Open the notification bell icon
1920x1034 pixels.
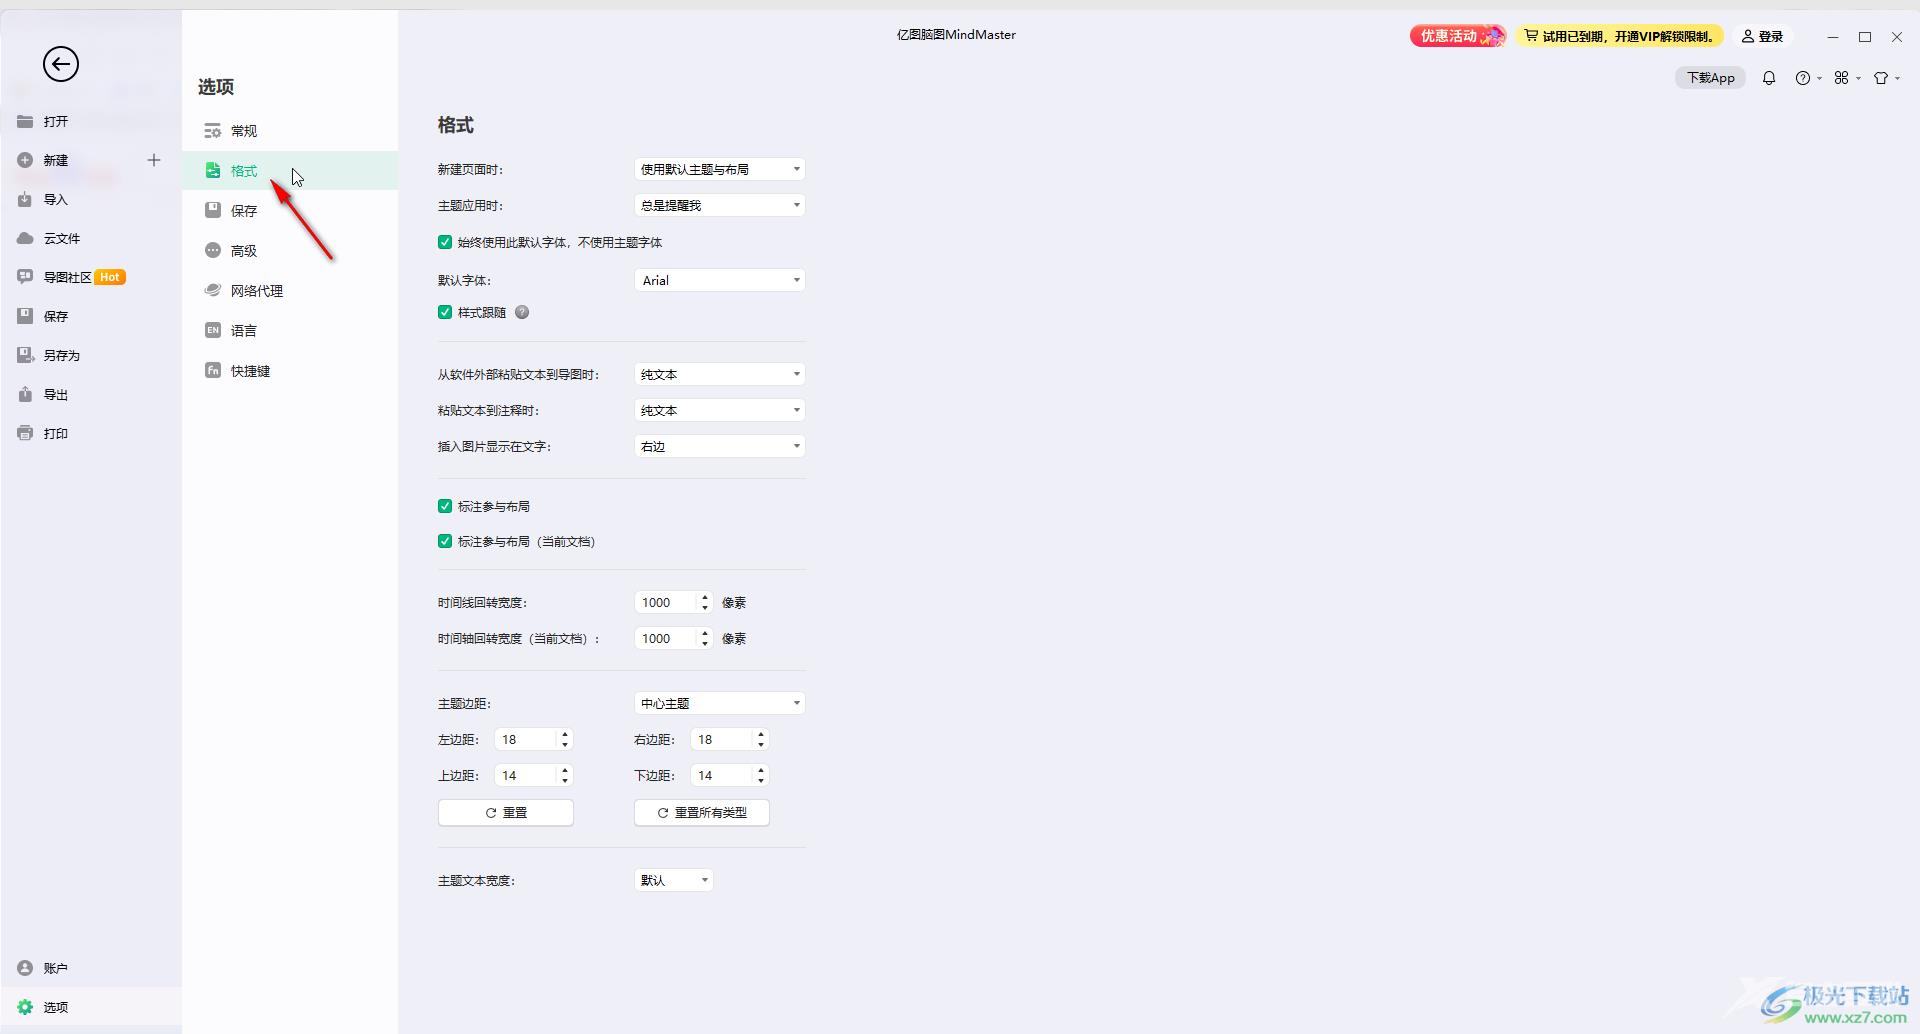(x=1769, y=78)
